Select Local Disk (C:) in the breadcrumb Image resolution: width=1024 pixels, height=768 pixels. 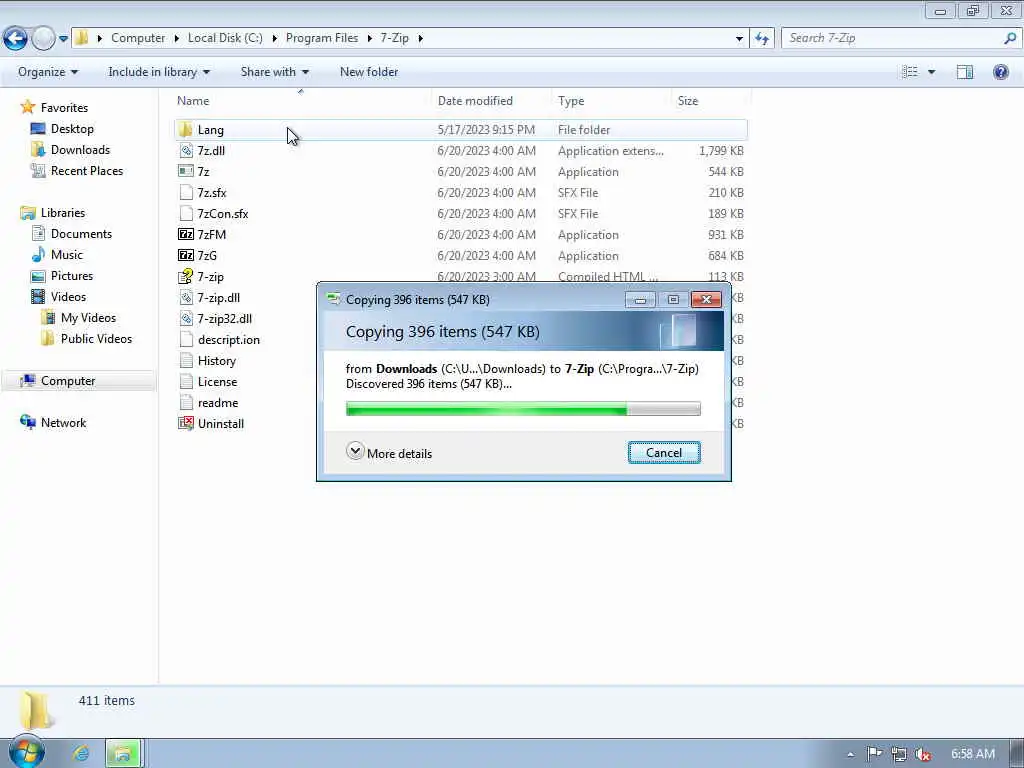[x=225, y=38]
